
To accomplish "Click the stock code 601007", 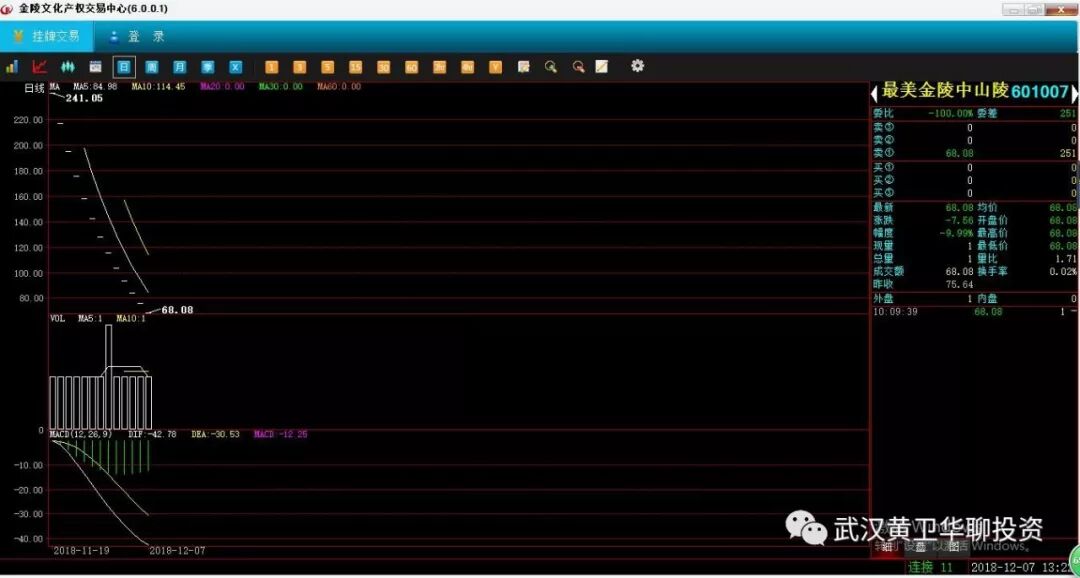I will [1040, 92].
